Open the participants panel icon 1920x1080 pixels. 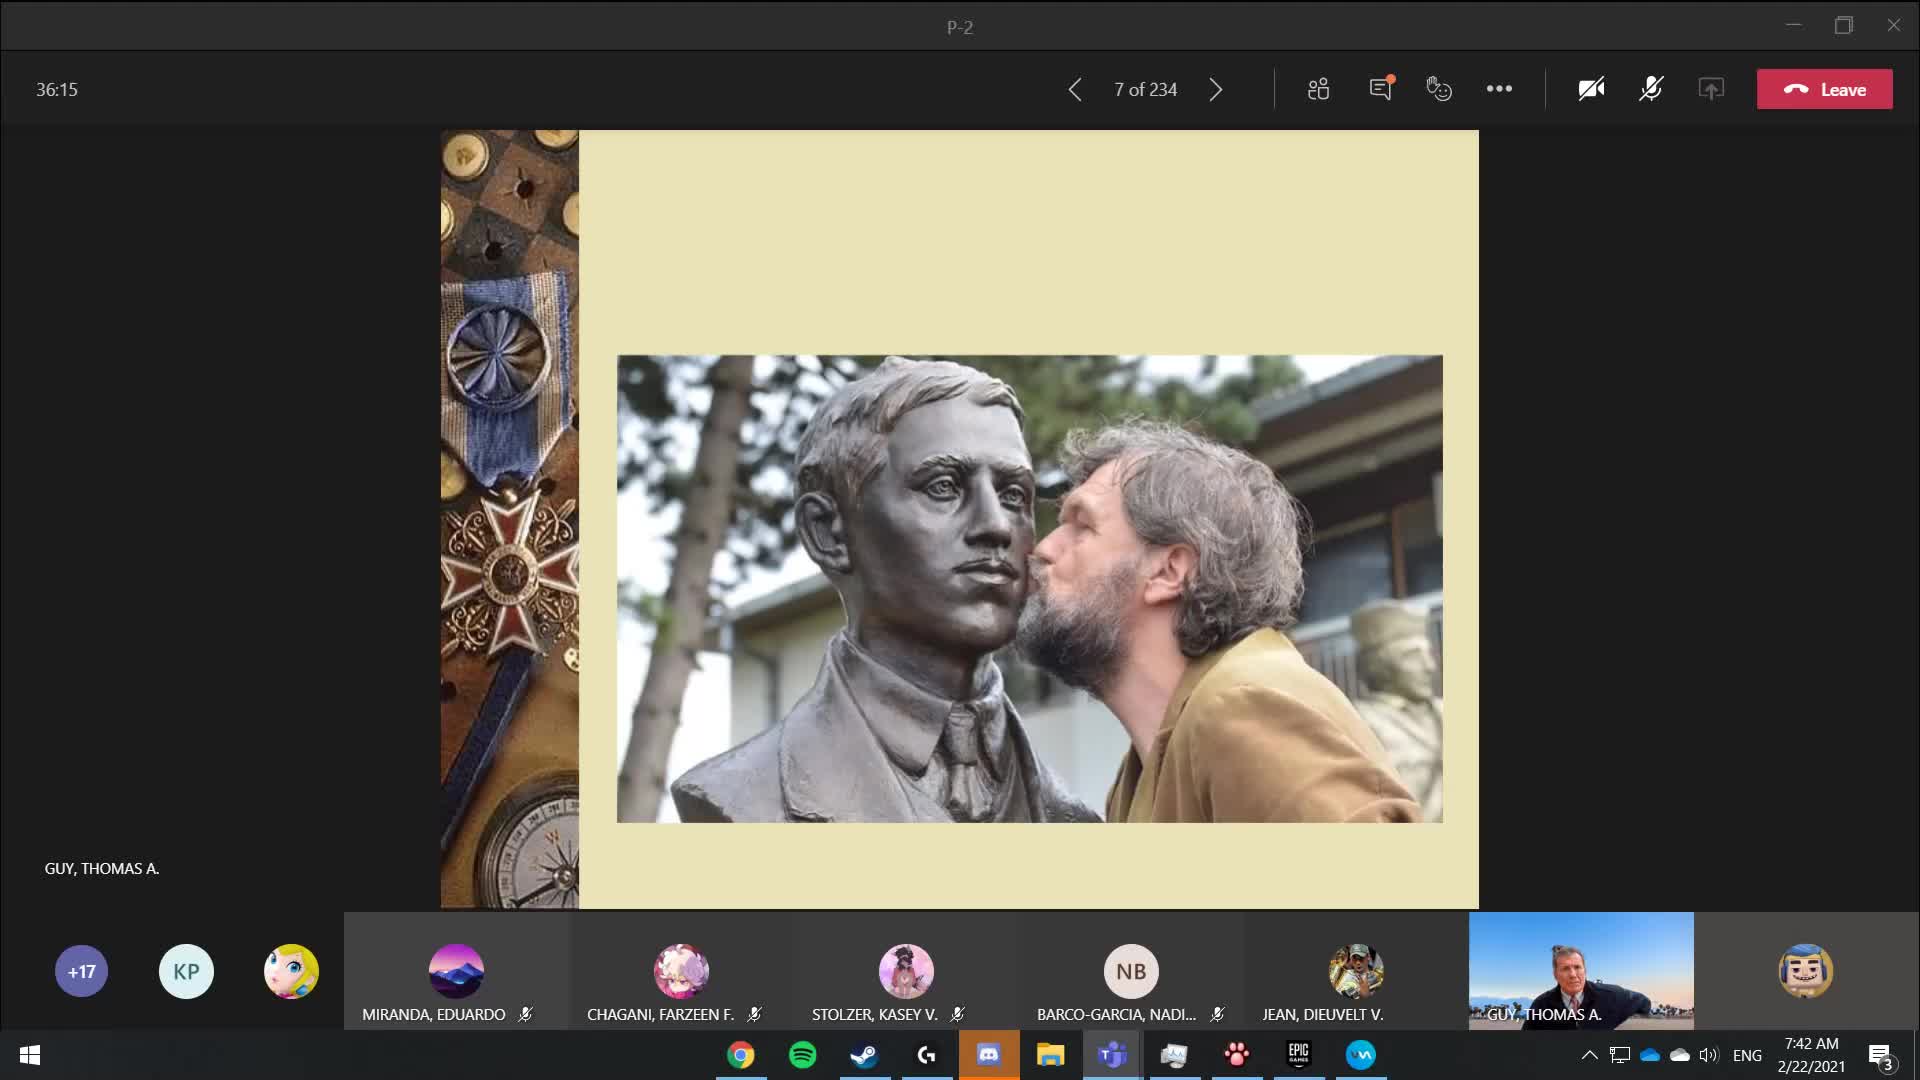coord(1318,89)
